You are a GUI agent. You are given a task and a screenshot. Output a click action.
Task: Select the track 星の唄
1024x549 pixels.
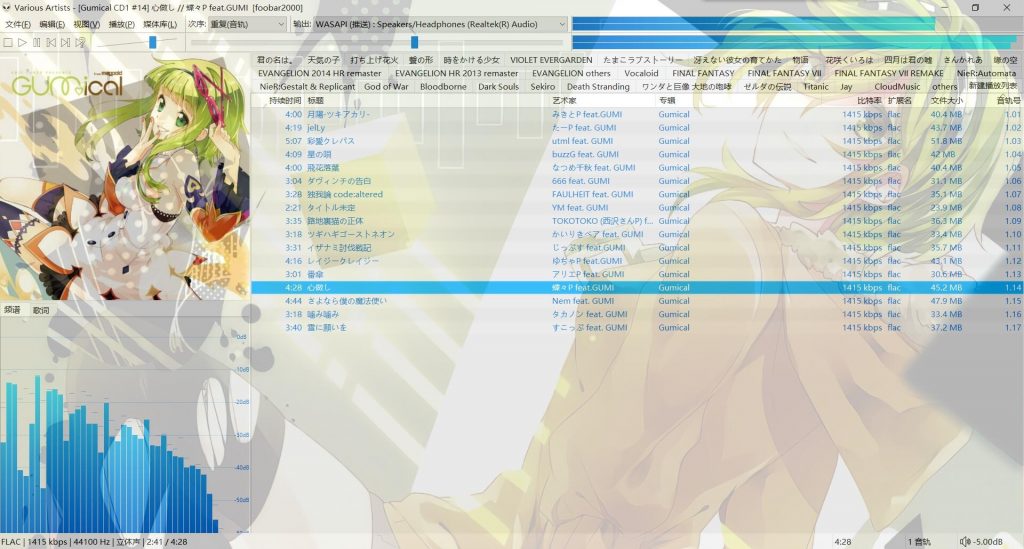637,154
